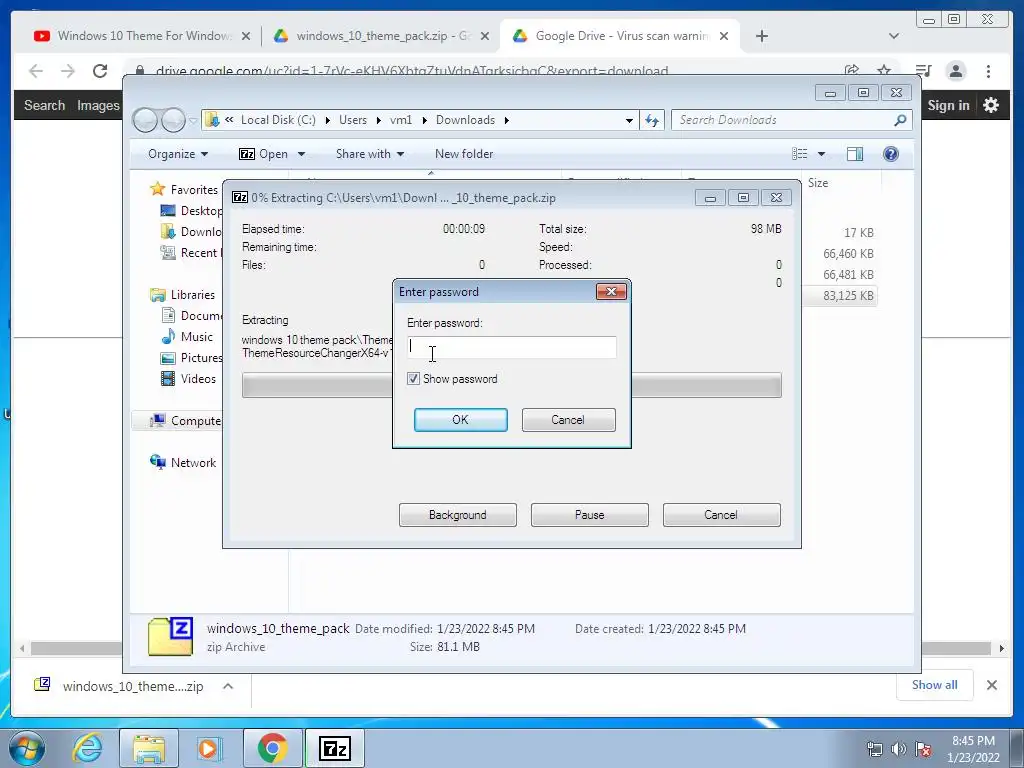This screenshot has width=1024, height=768.
Task: Go forward in Explorer navigation
Action: pos(173,120)
